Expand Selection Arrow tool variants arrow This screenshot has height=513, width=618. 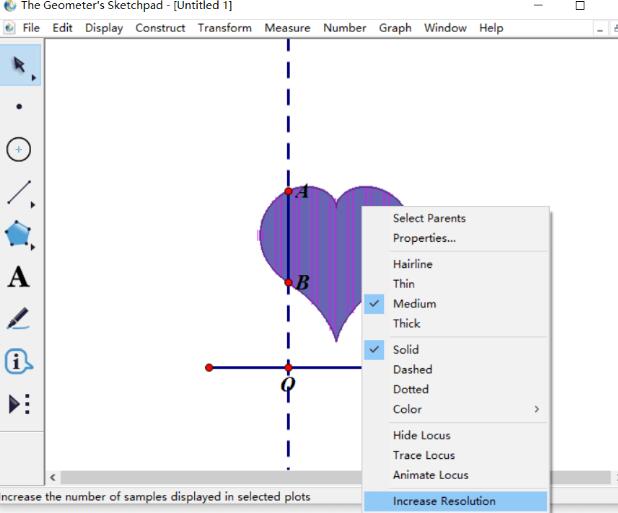coord(34,78)
